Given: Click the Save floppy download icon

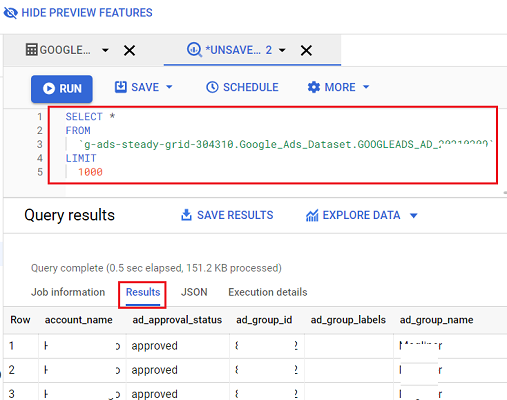Looking at the screenshot, I should (121, 87).
